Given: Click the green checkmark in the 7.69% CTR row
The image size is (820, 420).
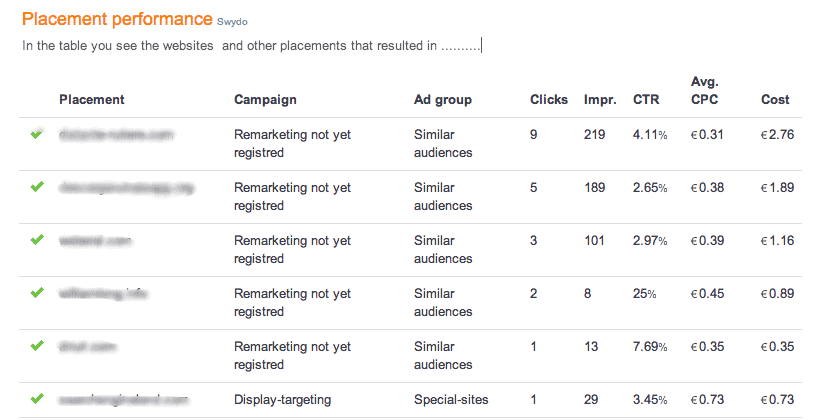Looking at the screenshot, I should [37, 346].
